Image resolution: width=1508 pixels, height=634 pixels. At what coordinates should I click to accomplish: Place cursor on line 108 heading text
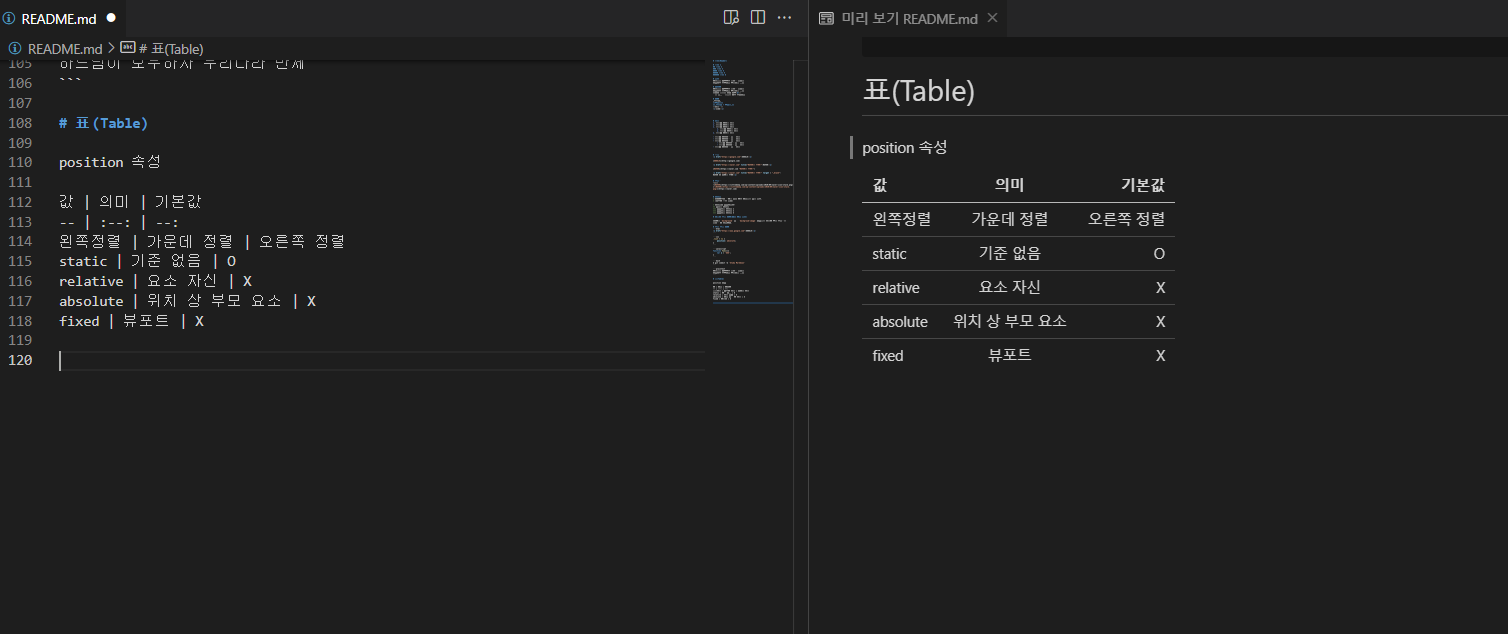point(103,123)
